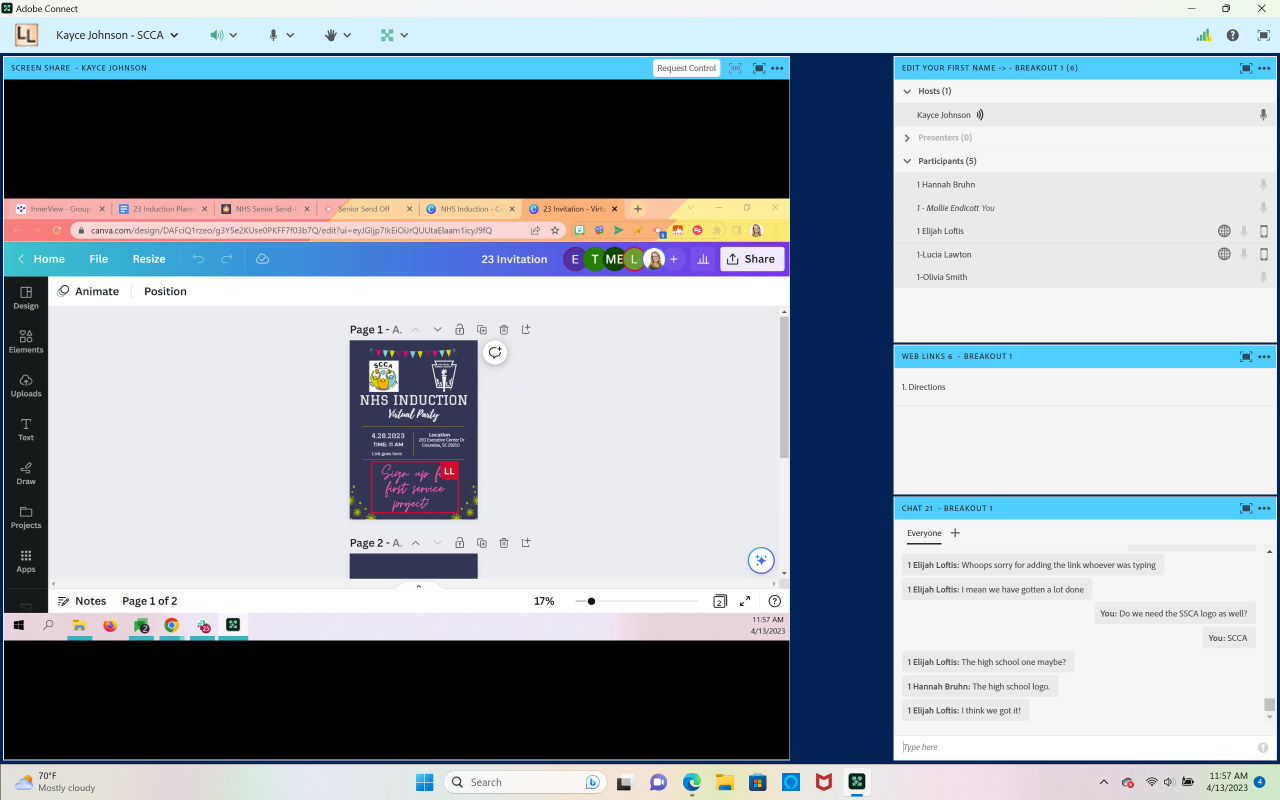Open the Projects side panel
This screenshot has width=1280, height=800.
pos(26,517)
